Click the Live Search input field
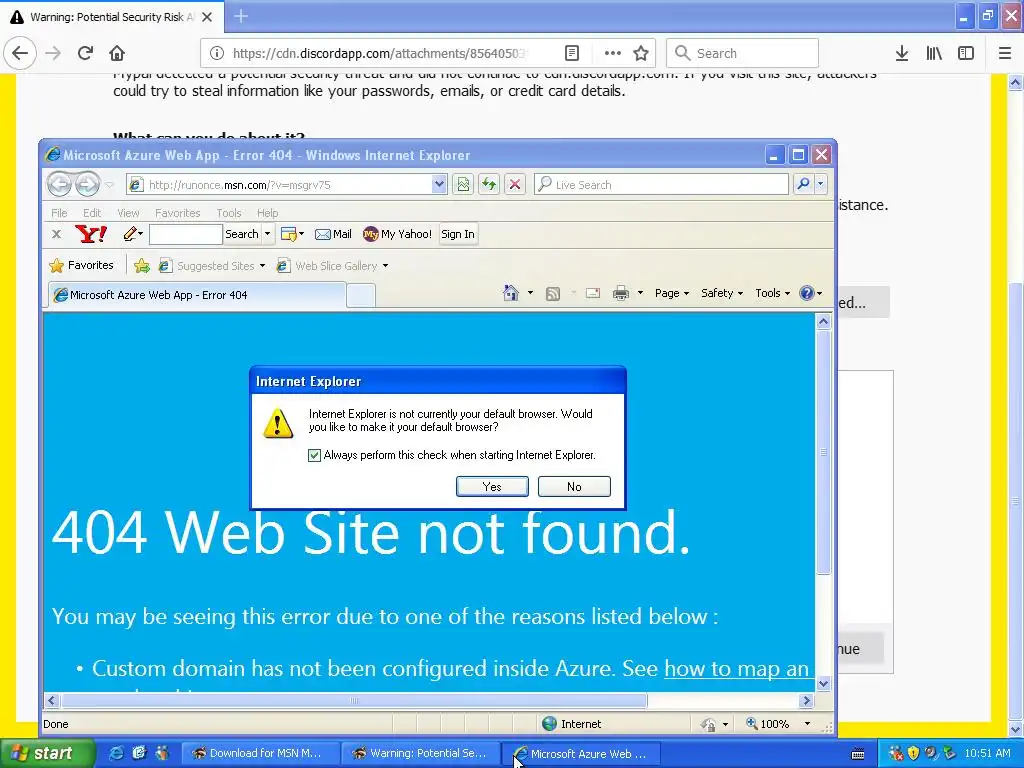The height and width of the screenshot is (768, 1024). pyautogui.click(x=669, y=185)
